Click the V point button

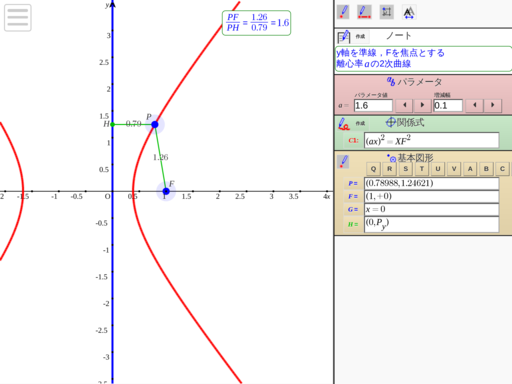click(x=454, y=169)
